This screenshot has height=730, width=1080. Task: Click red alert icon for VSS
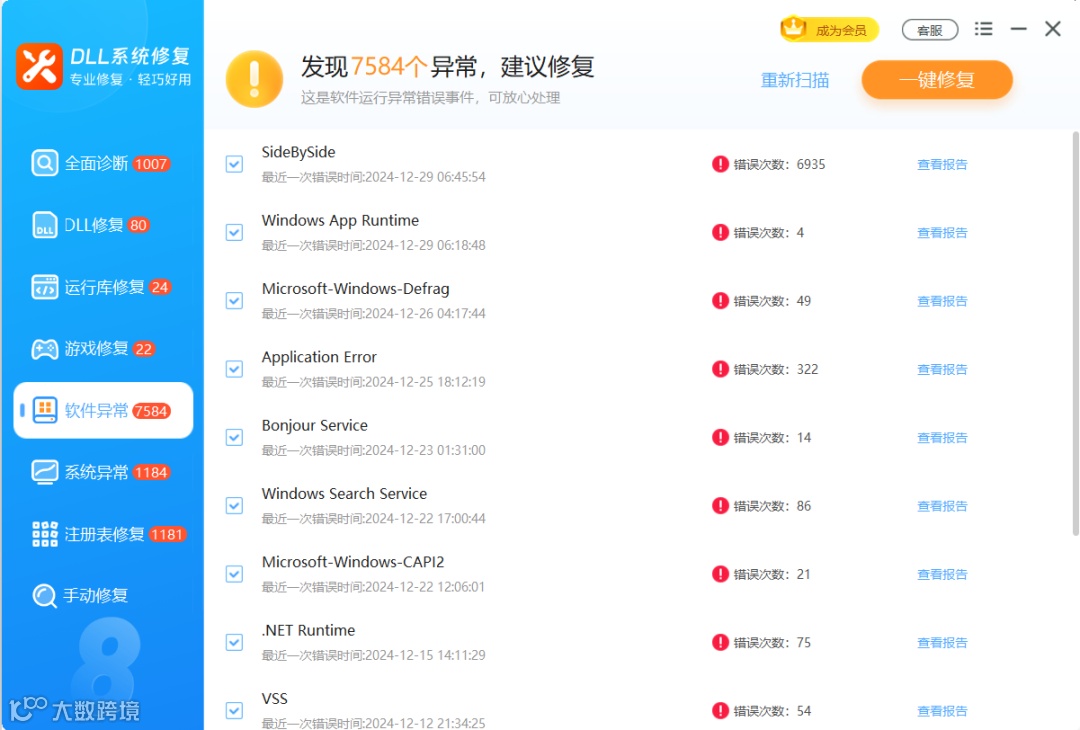(x=720, y=711)
